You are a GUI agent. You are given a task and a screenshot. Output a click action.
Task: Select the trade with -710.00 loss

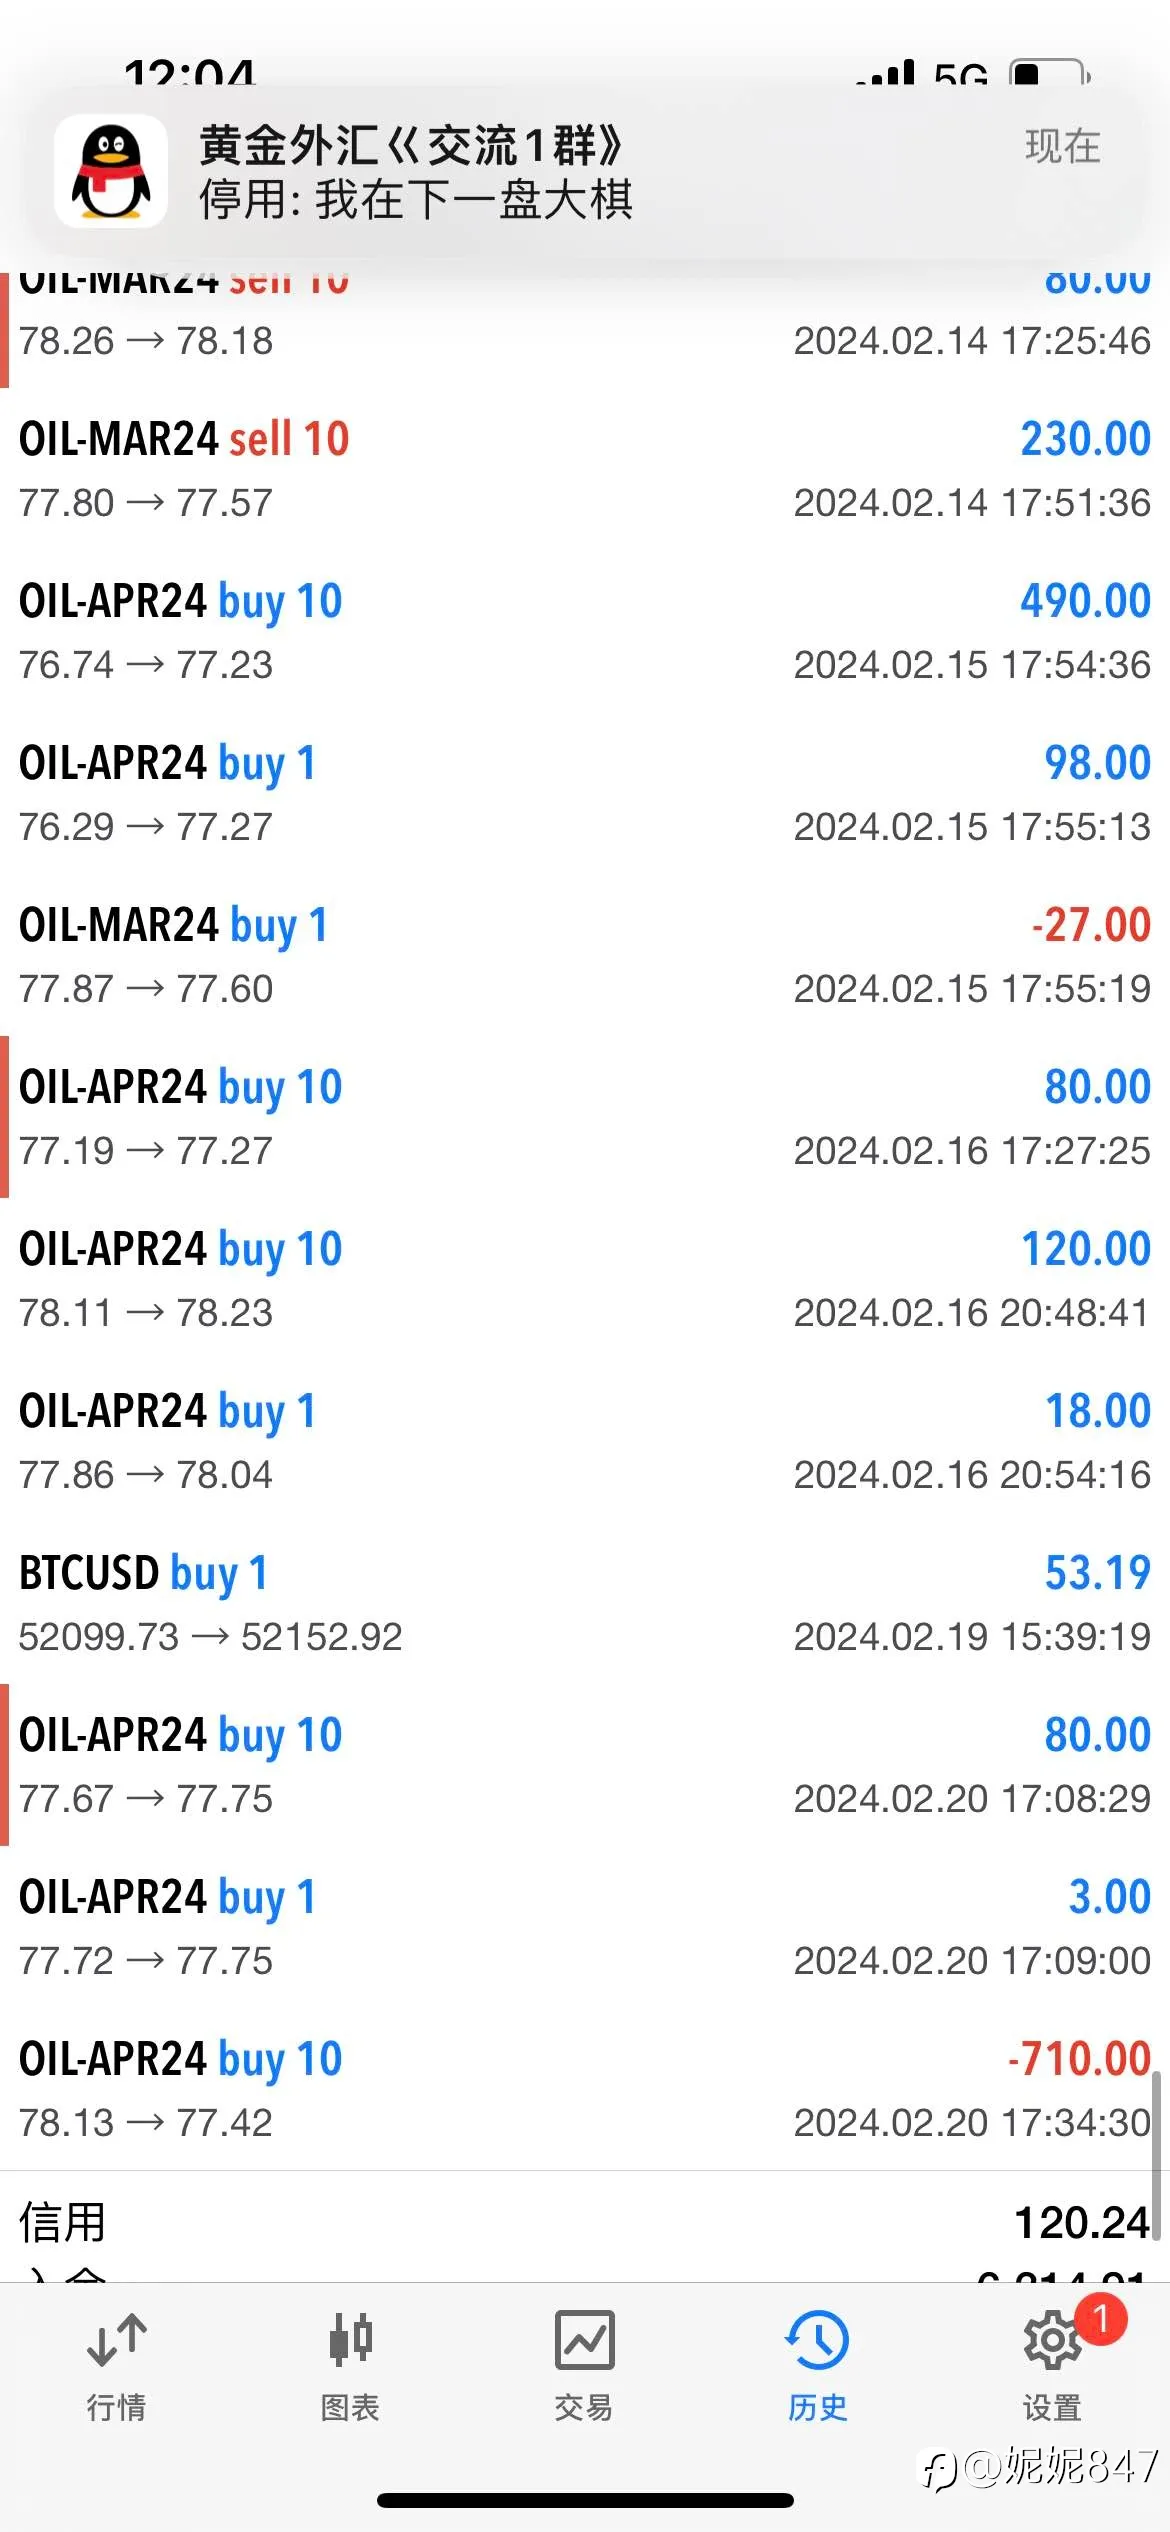(x=585, y=2089)
